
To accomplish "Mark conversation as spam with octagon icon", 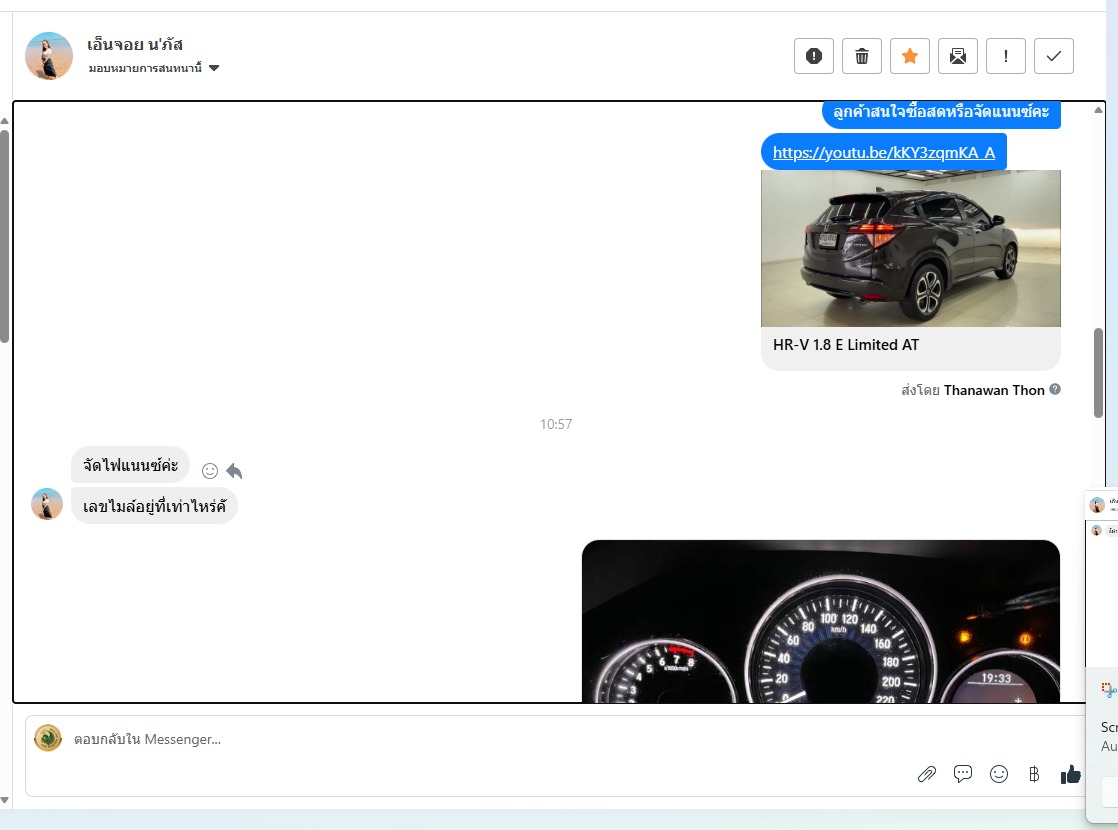I will pyautogui.click(x=813, y=56).
